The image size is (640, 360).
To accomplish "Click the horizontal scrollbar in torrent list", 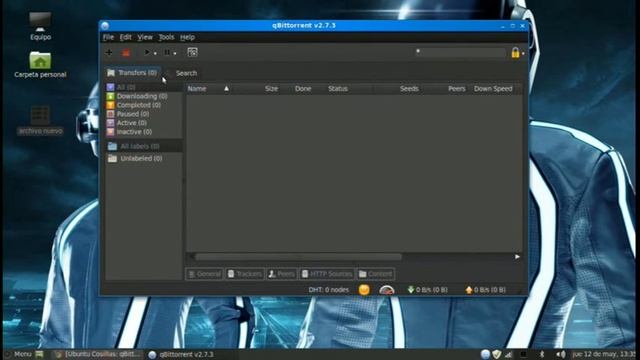I will pyautogui.click(x=298, y=257).
